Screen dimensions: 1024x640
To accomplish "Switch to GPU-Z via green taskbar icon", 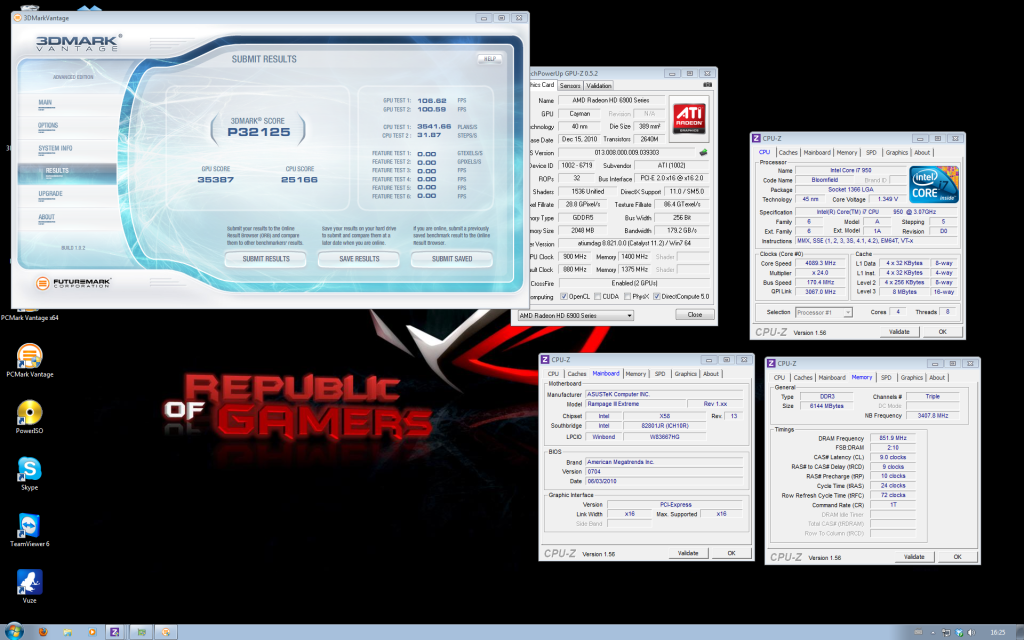I will pos(140,632).
